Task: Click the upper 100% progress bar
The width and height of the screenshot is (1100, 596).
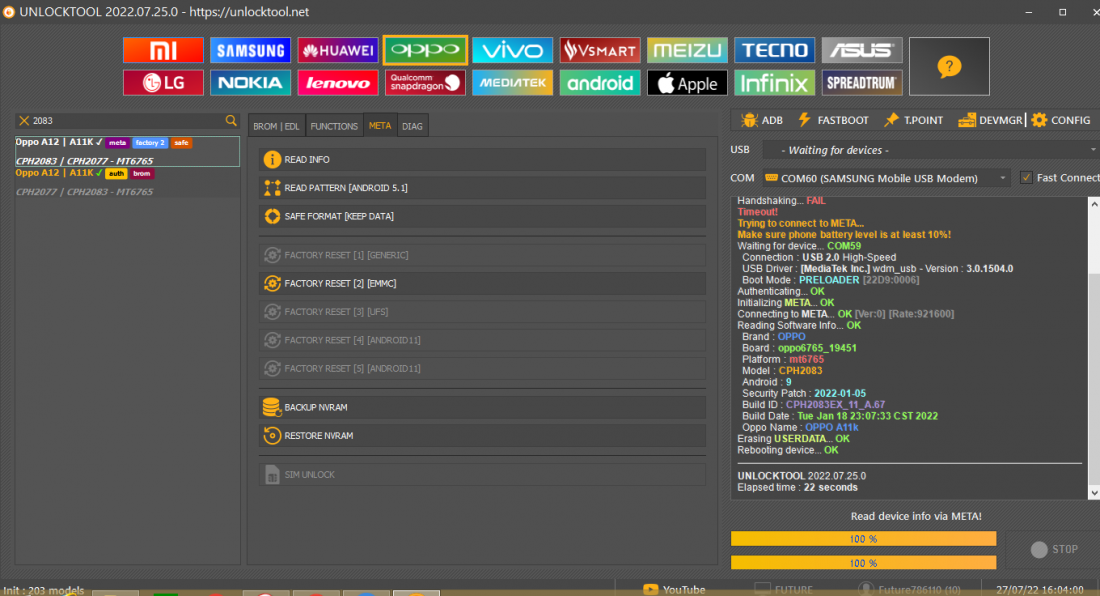Action: (863, 539)
